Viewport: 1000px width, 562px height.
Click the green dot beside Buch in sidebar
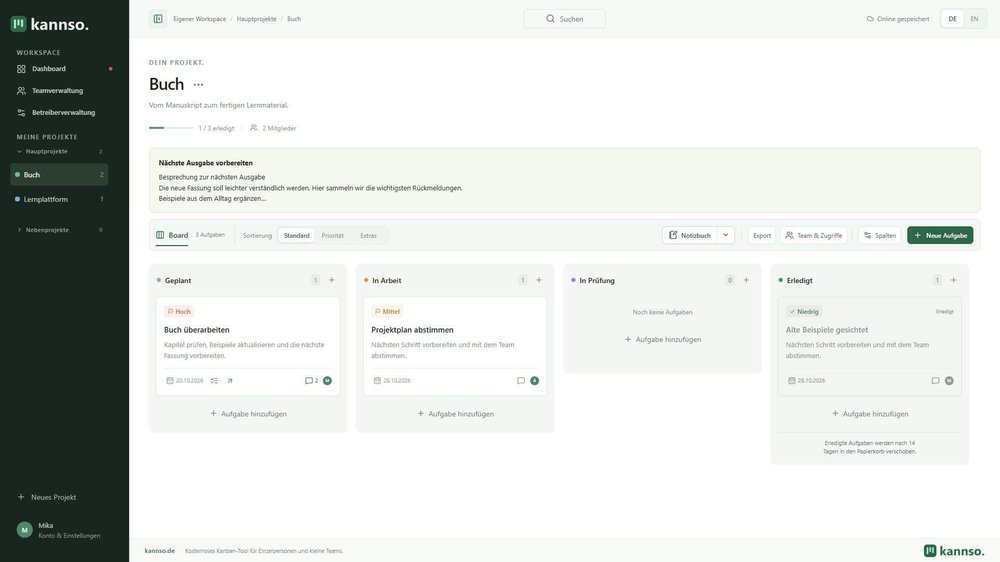[x=17, y=175]
